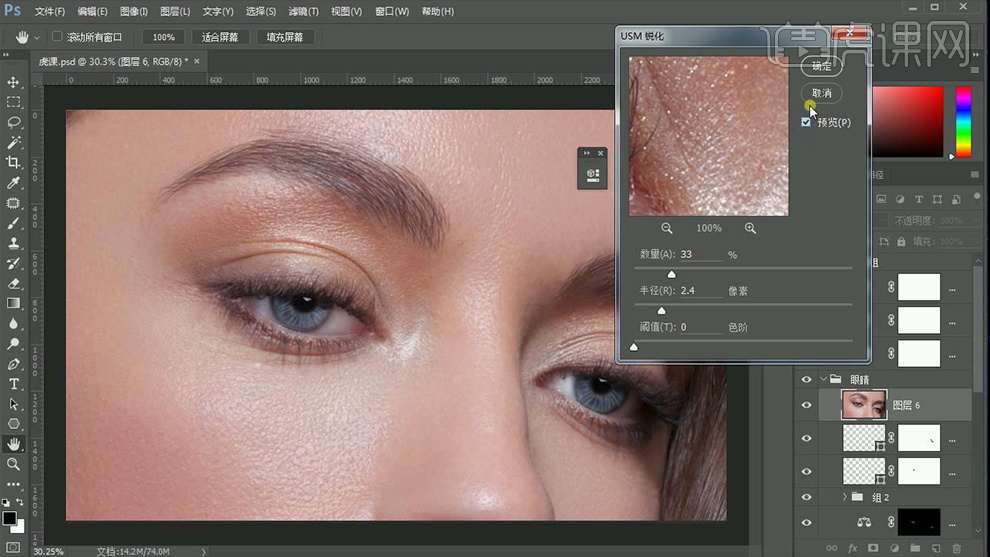The height and width of the screenshot is (557, 990).
Task: Open the 滤镜(T) menu
Action: pos(303,11)
